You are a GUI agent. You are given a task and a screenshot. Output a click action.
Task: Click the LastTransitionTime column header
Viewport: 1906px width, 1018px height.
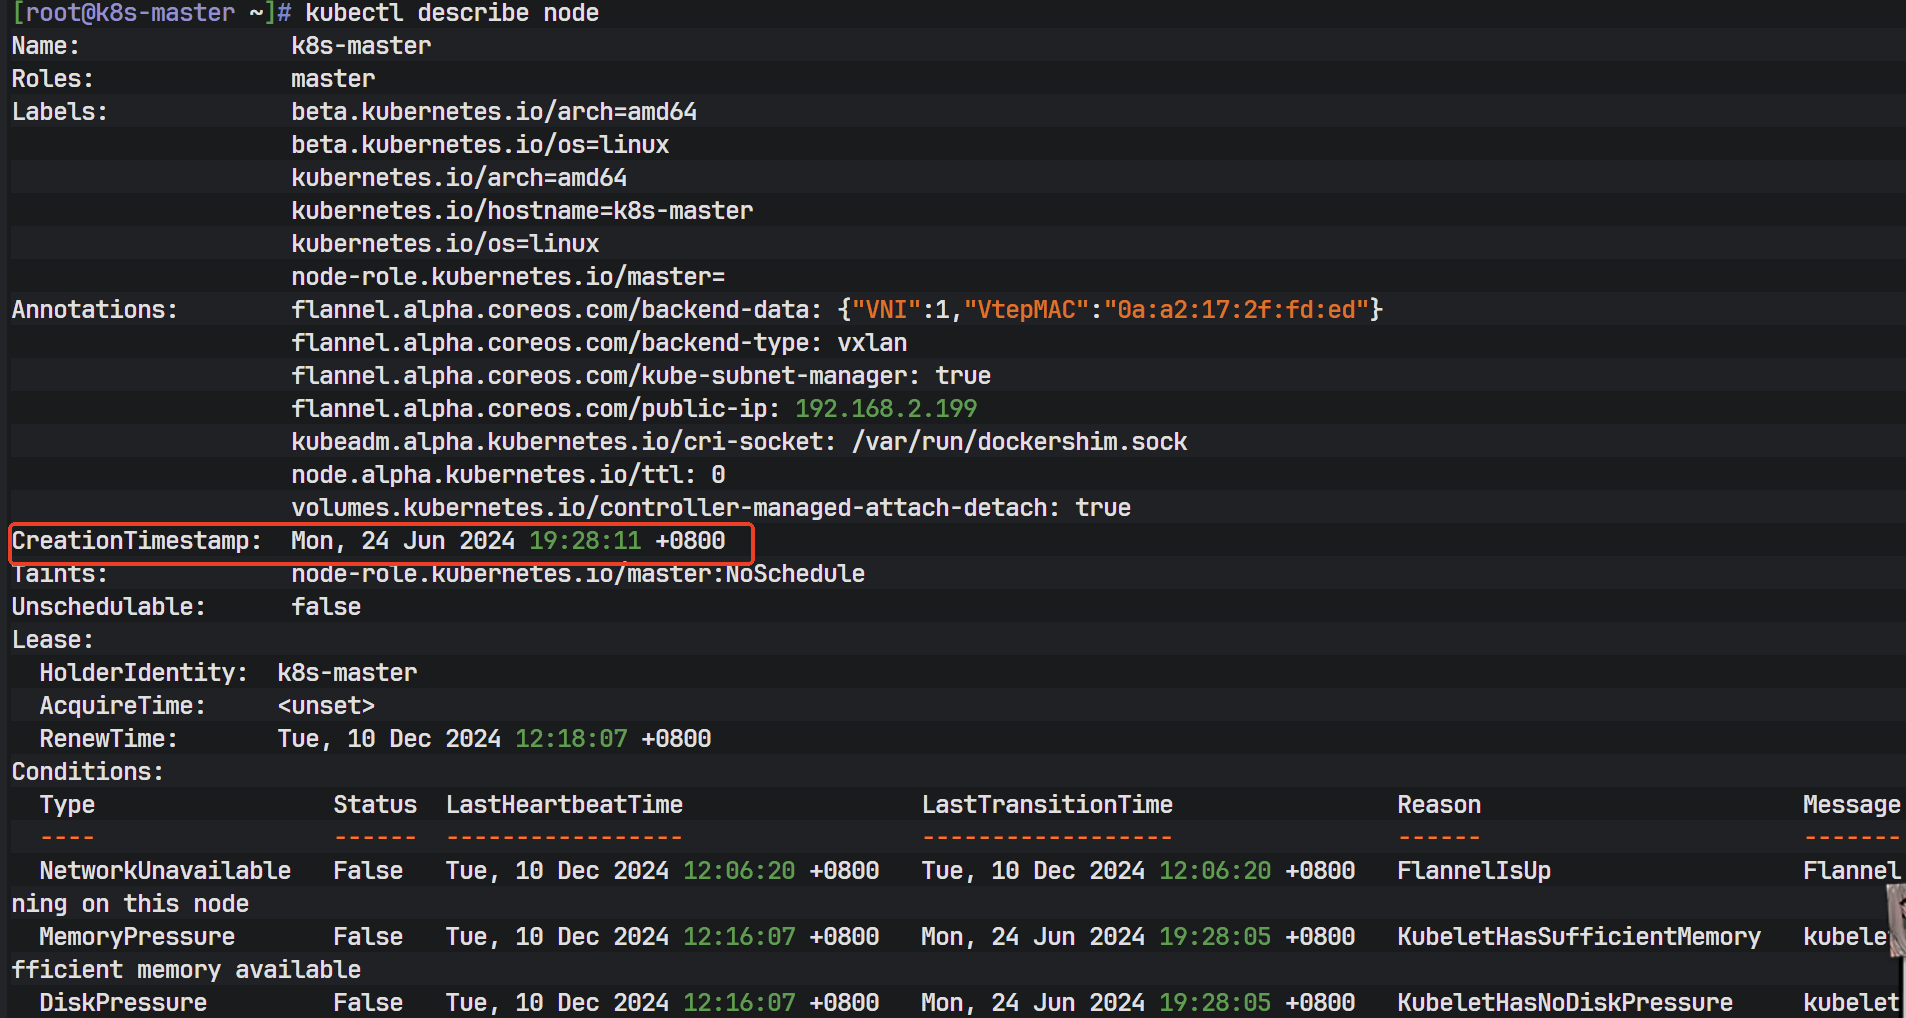[1047, 805]
